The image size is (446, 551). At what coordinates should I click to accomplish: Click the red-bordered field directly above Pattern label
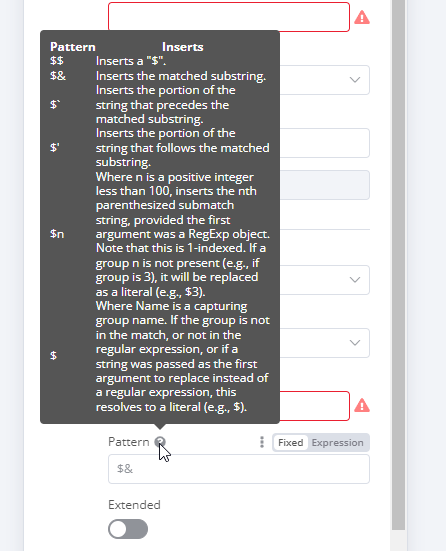tap(315, 406)
